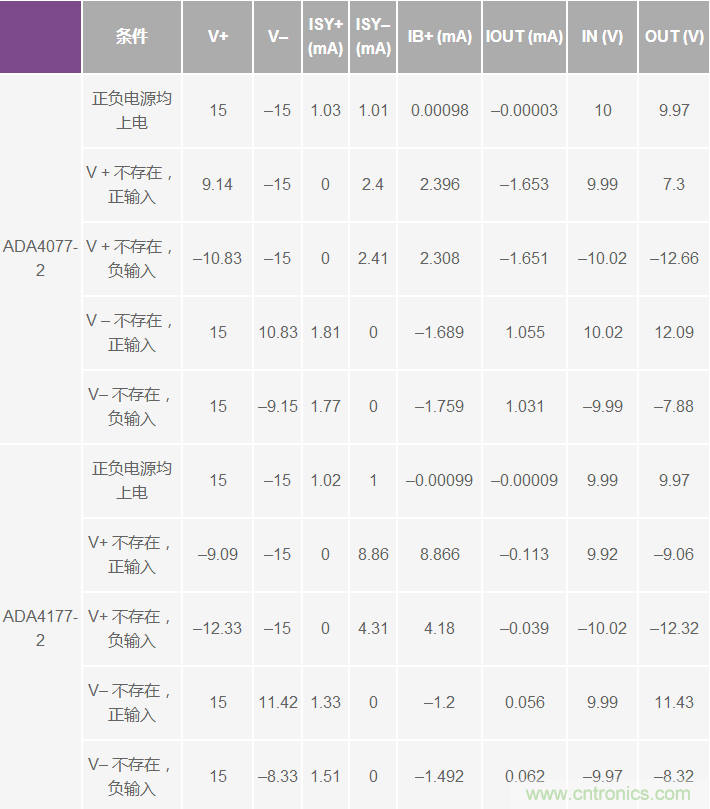Click the V+ value –12.33
The height and width of the screenshot is (809, 710).
click(218, 628)
